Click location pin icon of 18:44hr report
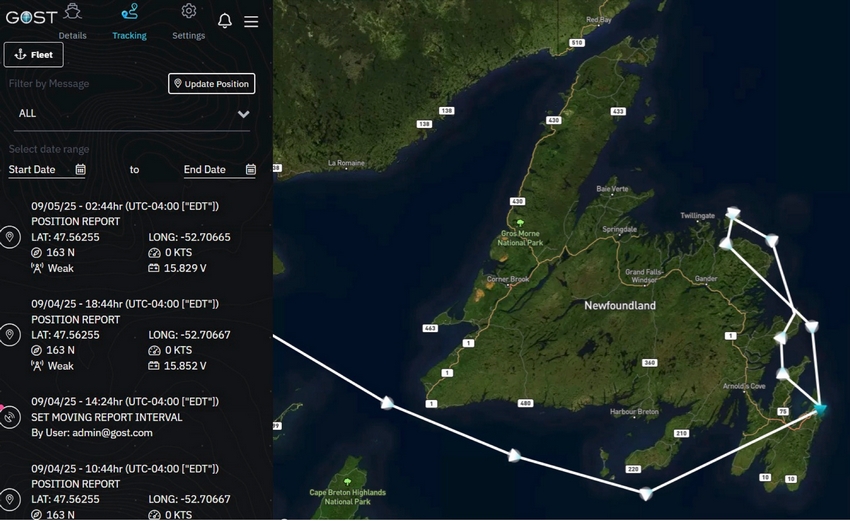Viewport: 850px width, 521px height. pyautogui.click(x=10, y=334)
